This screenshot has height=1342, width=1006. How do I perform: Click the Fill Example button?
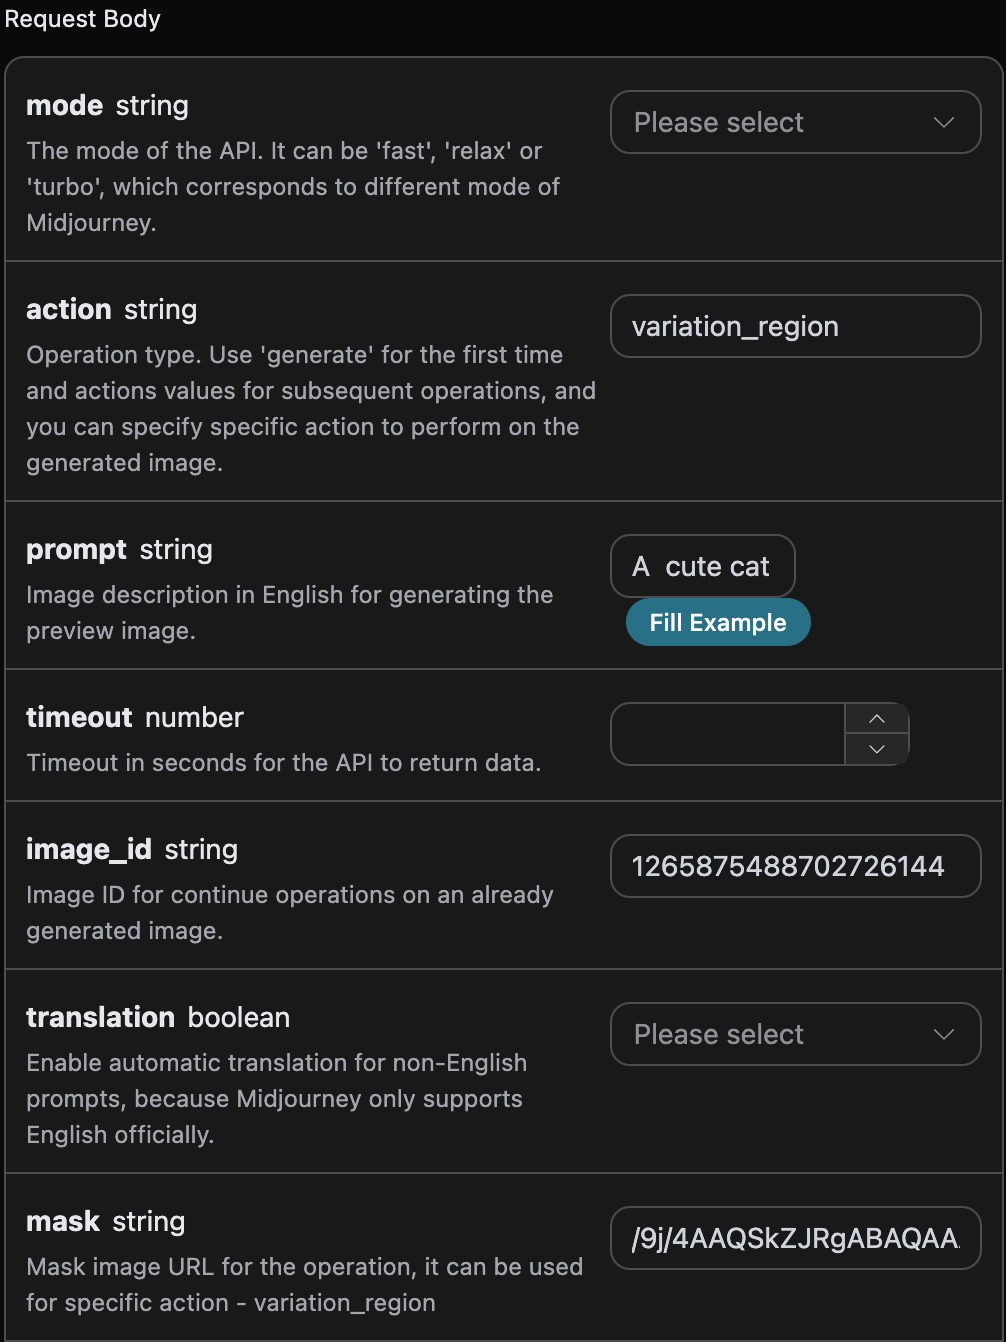(718, 621)
